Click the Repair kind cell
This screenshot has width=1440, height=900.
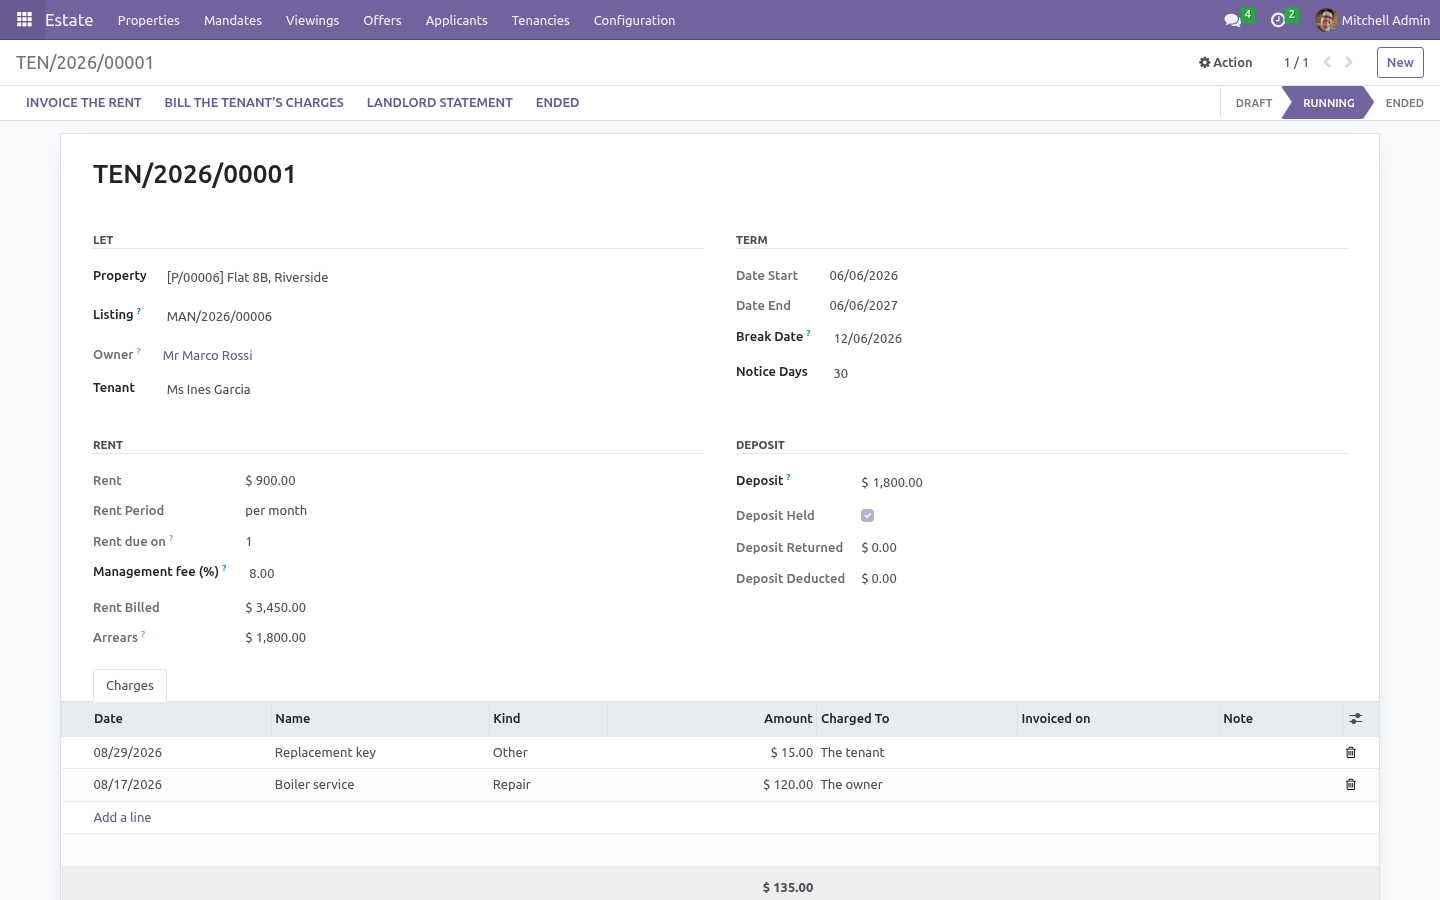tap(548, 785)
